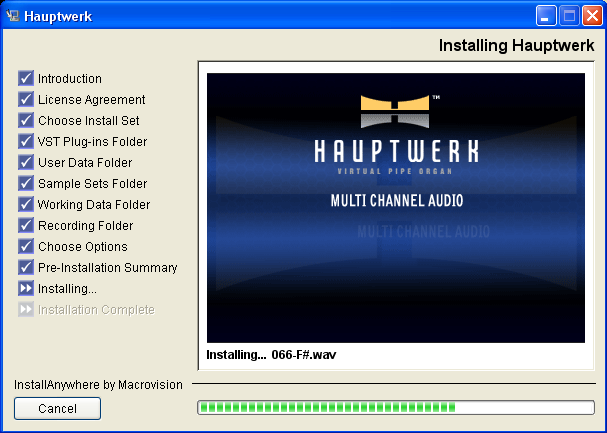This screenshot has height=433, width=607.
Task: Select the Installing... step label
Action: click(x=67, y=289)
